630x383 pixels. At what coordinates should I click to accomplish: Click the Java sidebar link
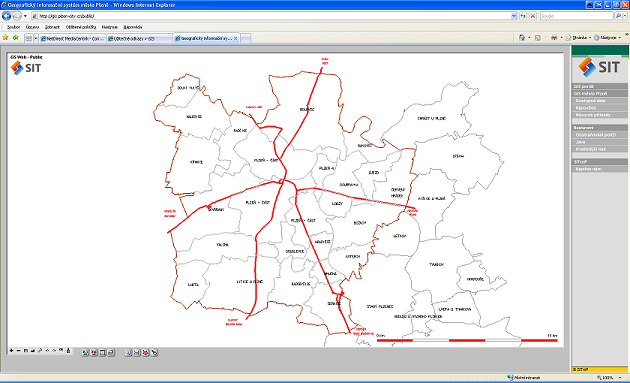[600, 142]
